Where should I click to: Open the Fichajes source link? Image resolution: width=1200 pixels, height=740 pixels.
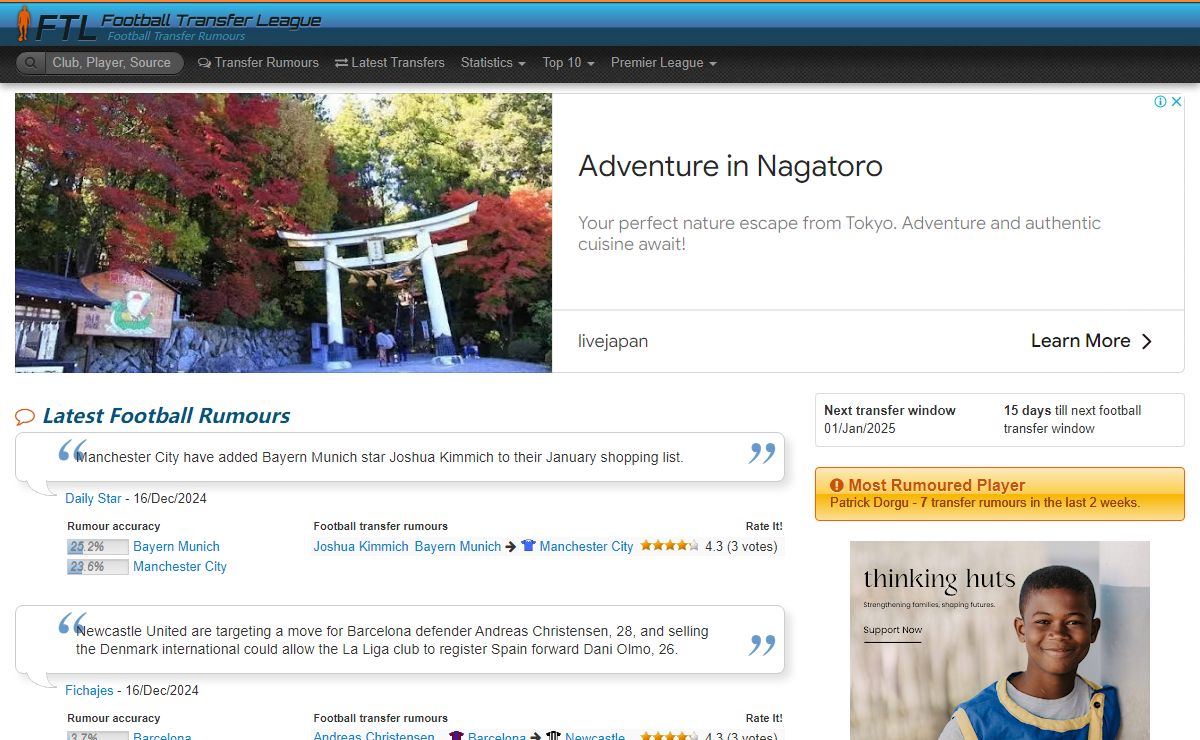pyautogui.click(x=89, y=690)
